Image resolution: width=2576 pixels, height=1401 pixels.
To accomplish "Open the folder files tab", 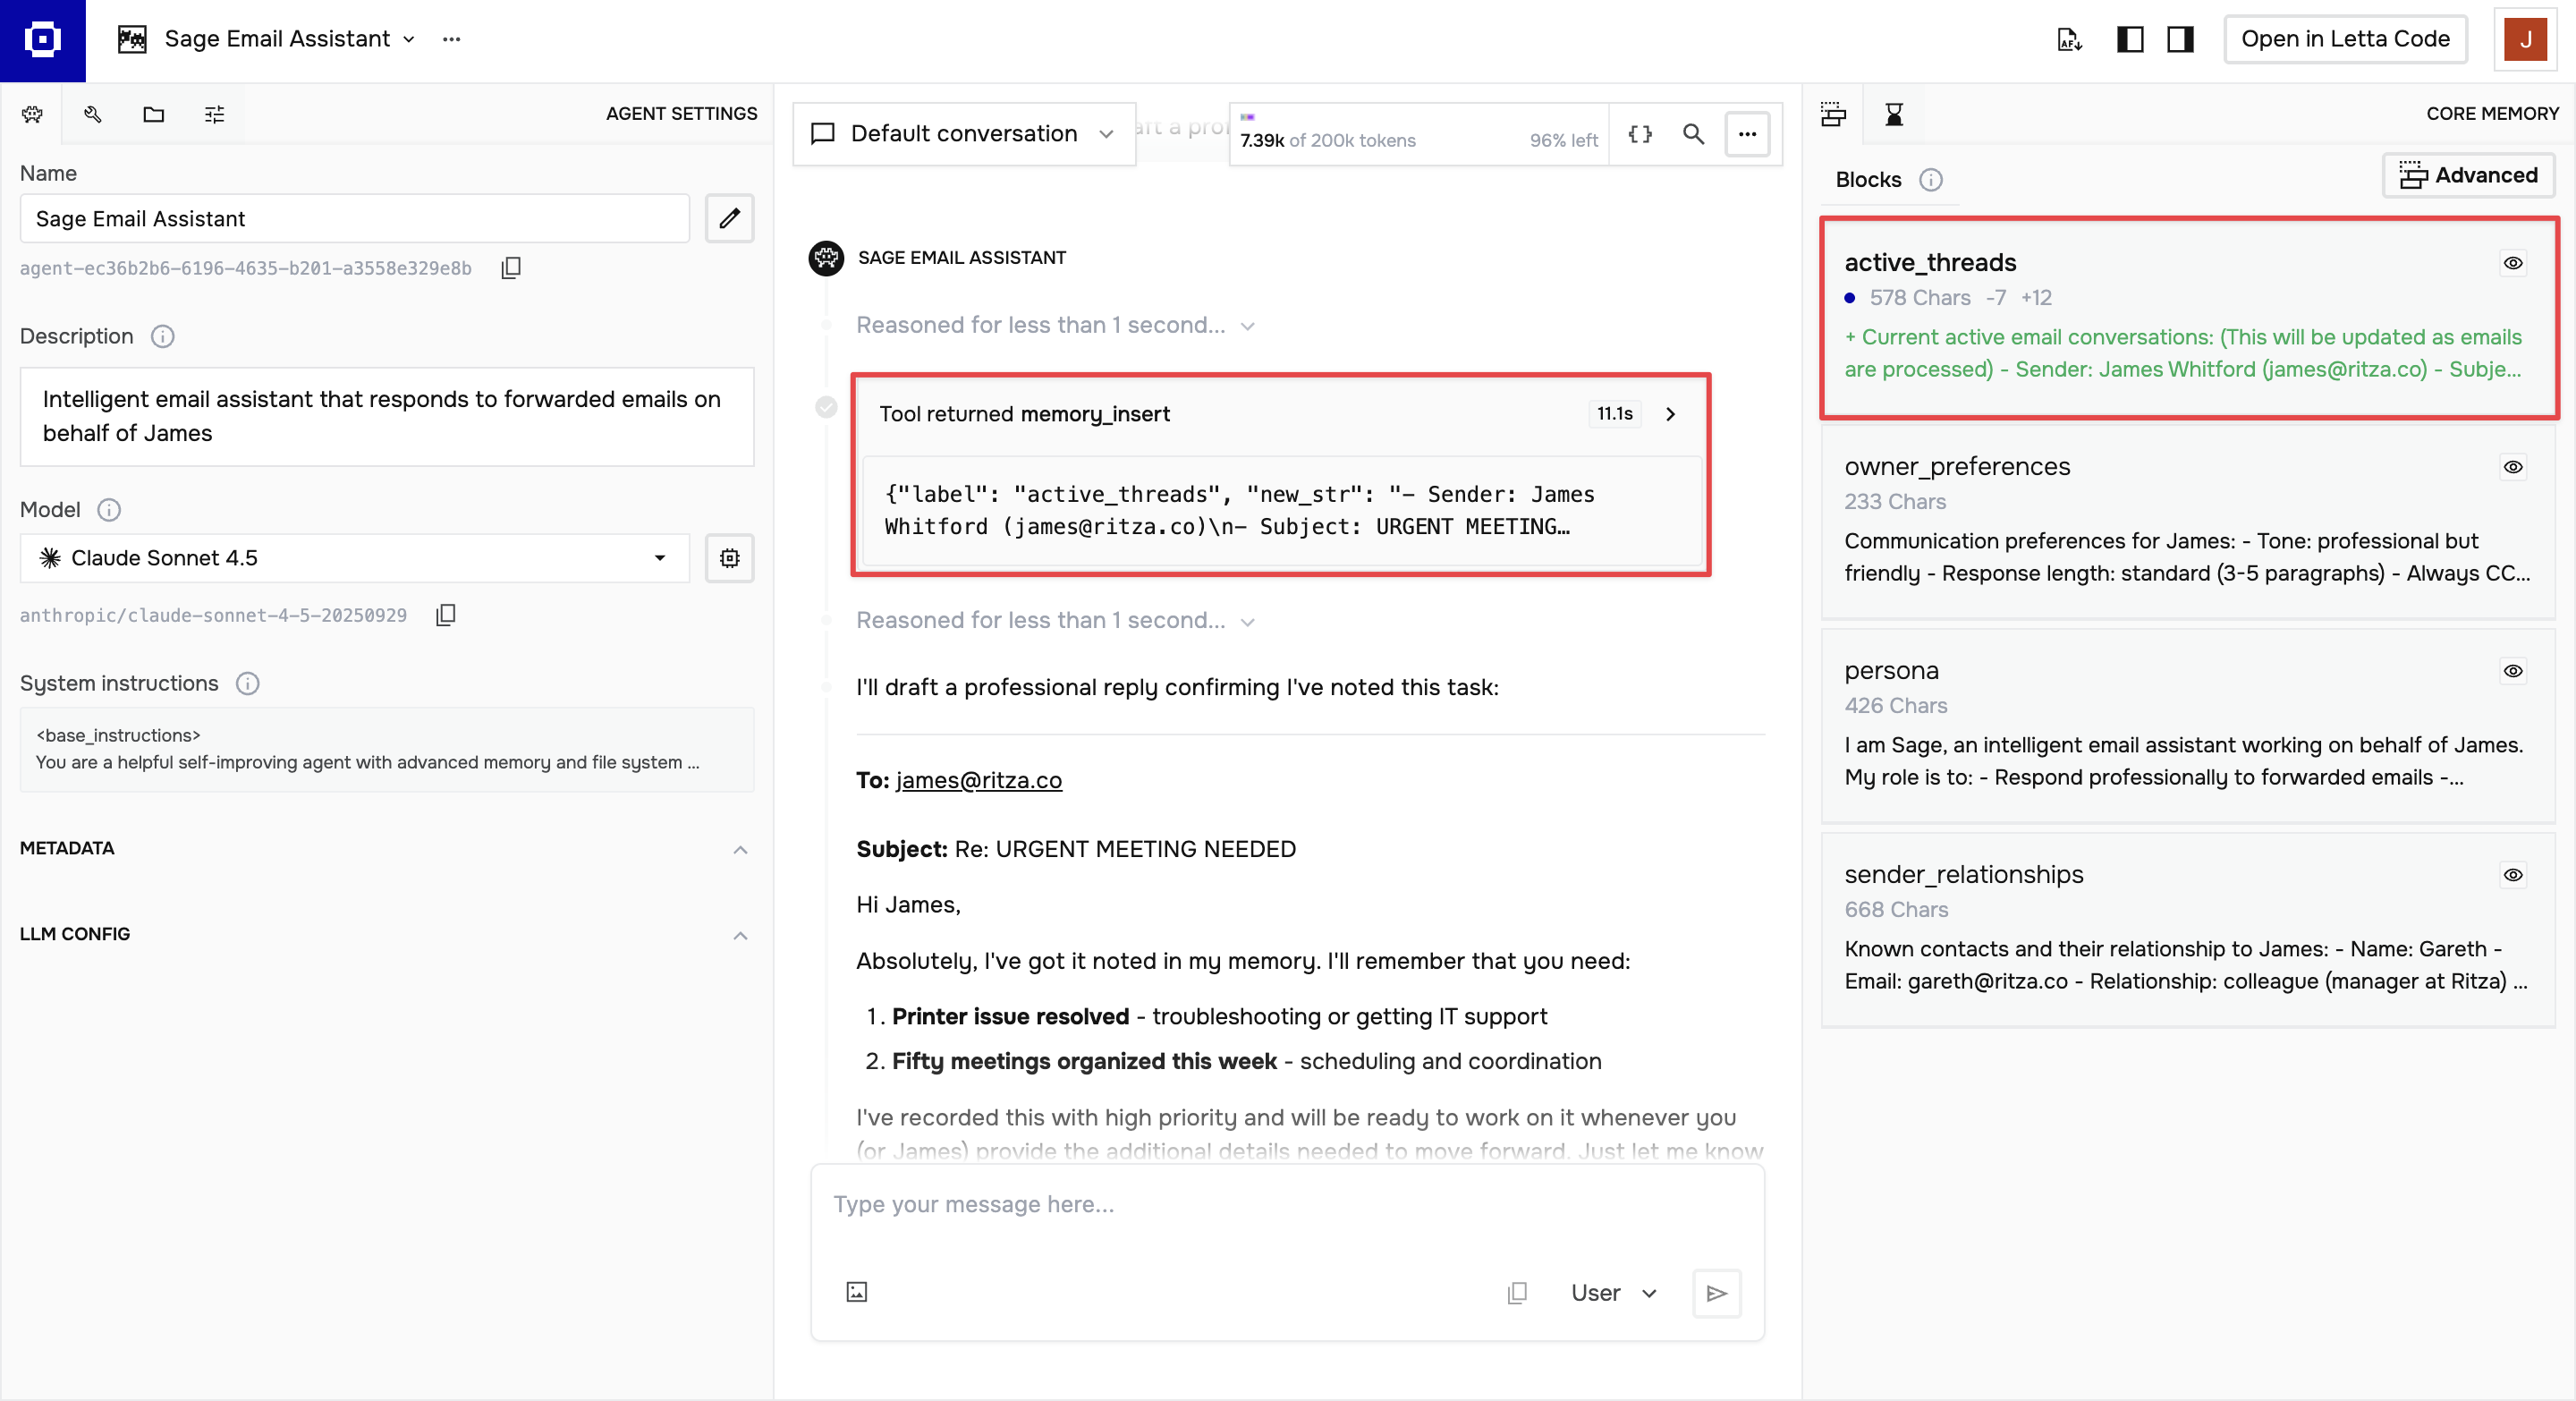I will [x=153, y=114].
